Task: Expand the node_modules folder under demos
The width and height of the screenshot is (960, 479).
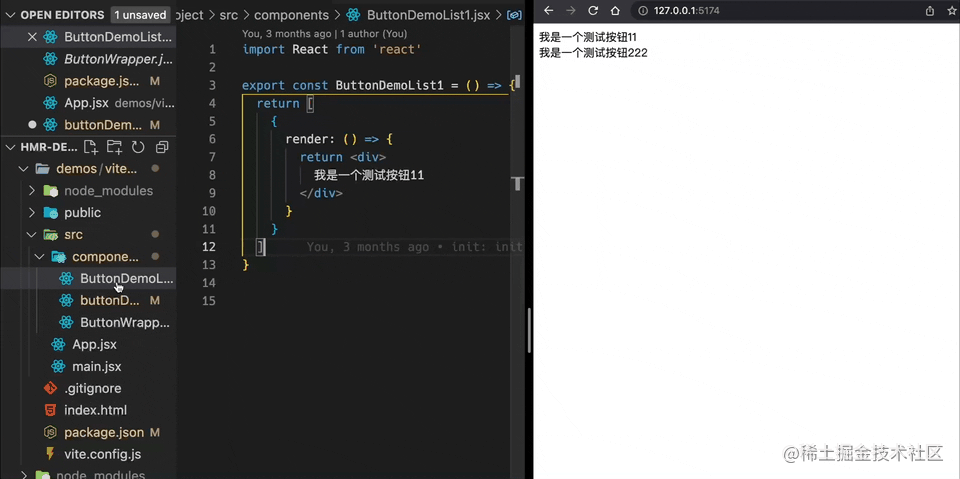Action: [108, 190]
